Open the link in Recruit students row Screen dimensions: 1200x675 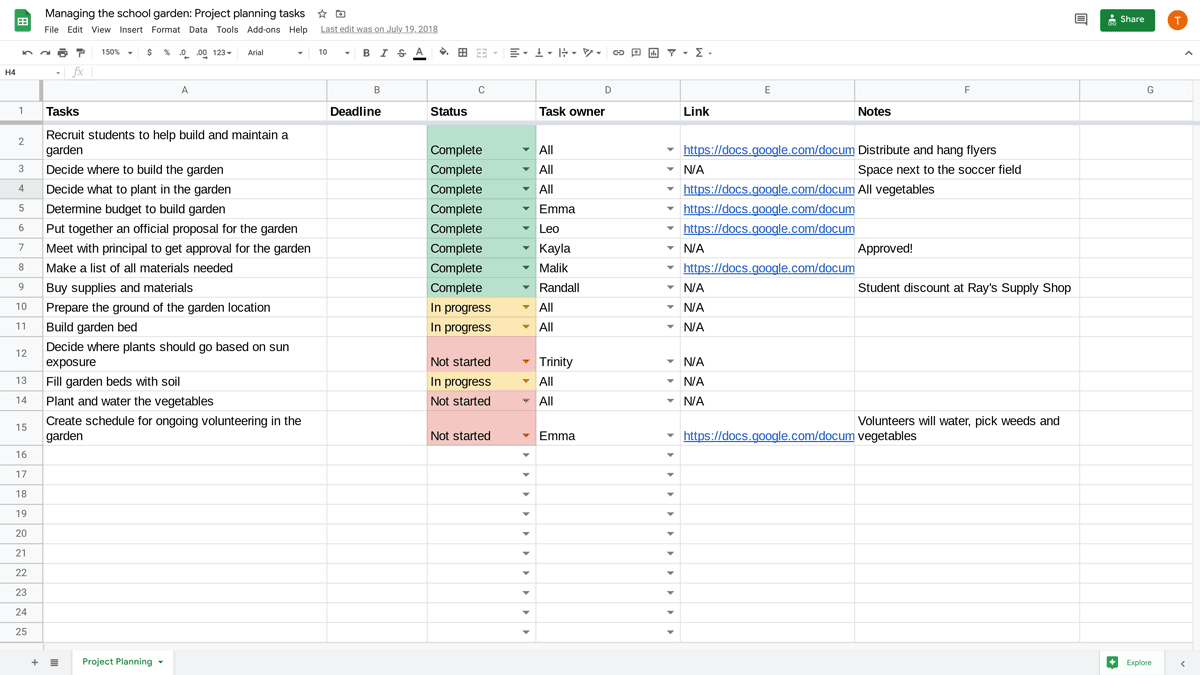768,150
